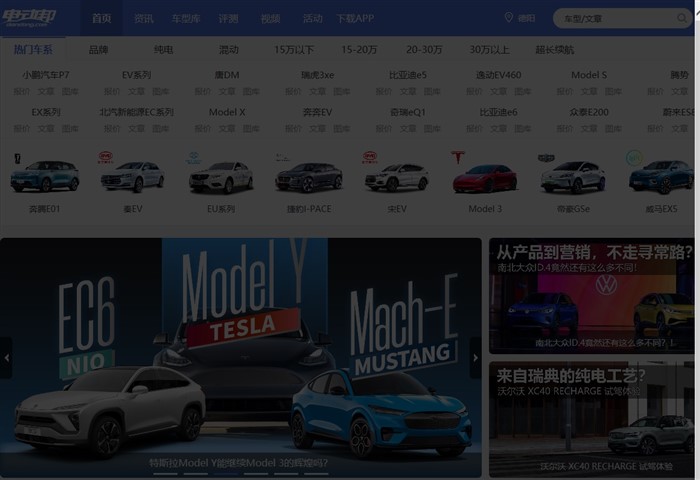Open the 小鹏汽车P7 link
700x480 pixels.
(x=46, y=75)
